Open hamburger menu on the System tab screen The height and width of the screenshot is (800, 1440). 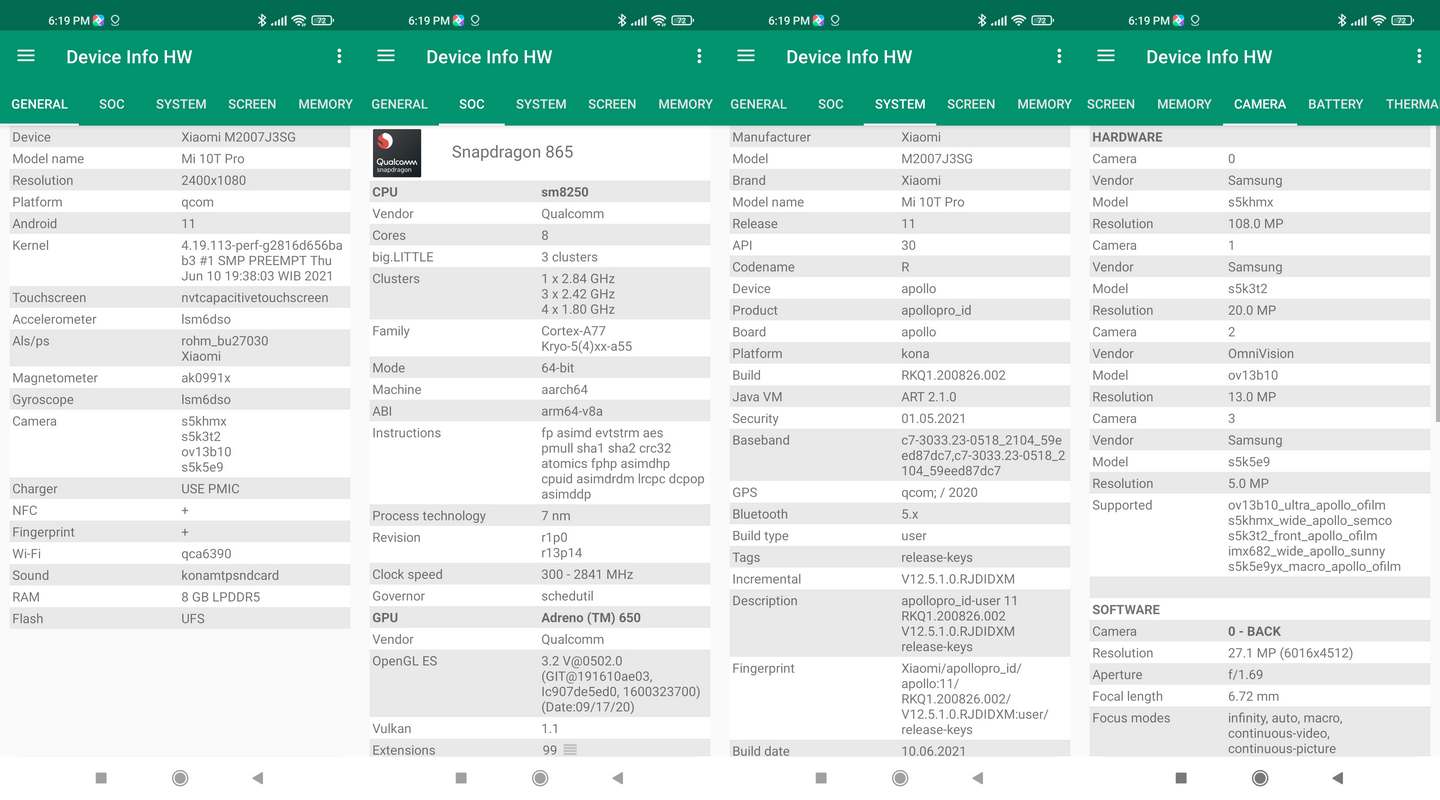tap(746, 56)
